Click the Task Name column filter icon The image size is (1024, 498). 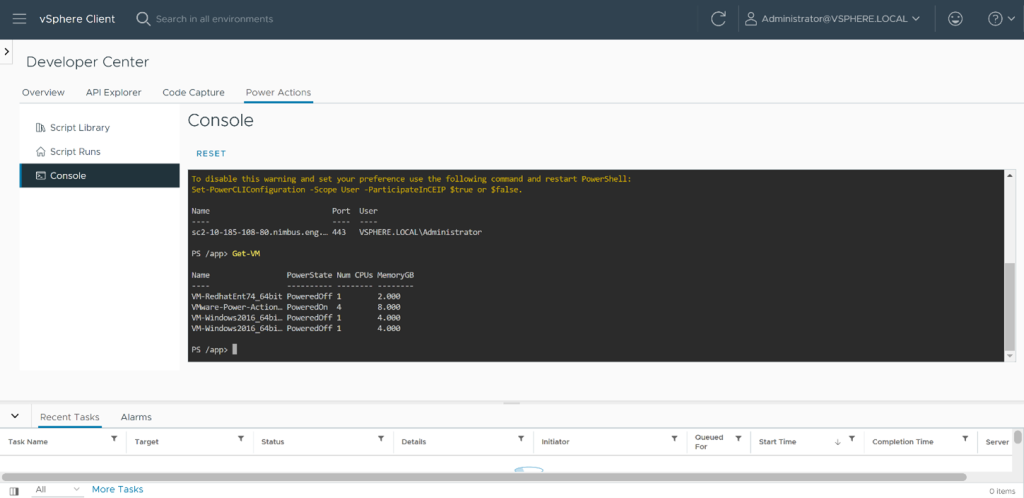(x=113, y=440)
